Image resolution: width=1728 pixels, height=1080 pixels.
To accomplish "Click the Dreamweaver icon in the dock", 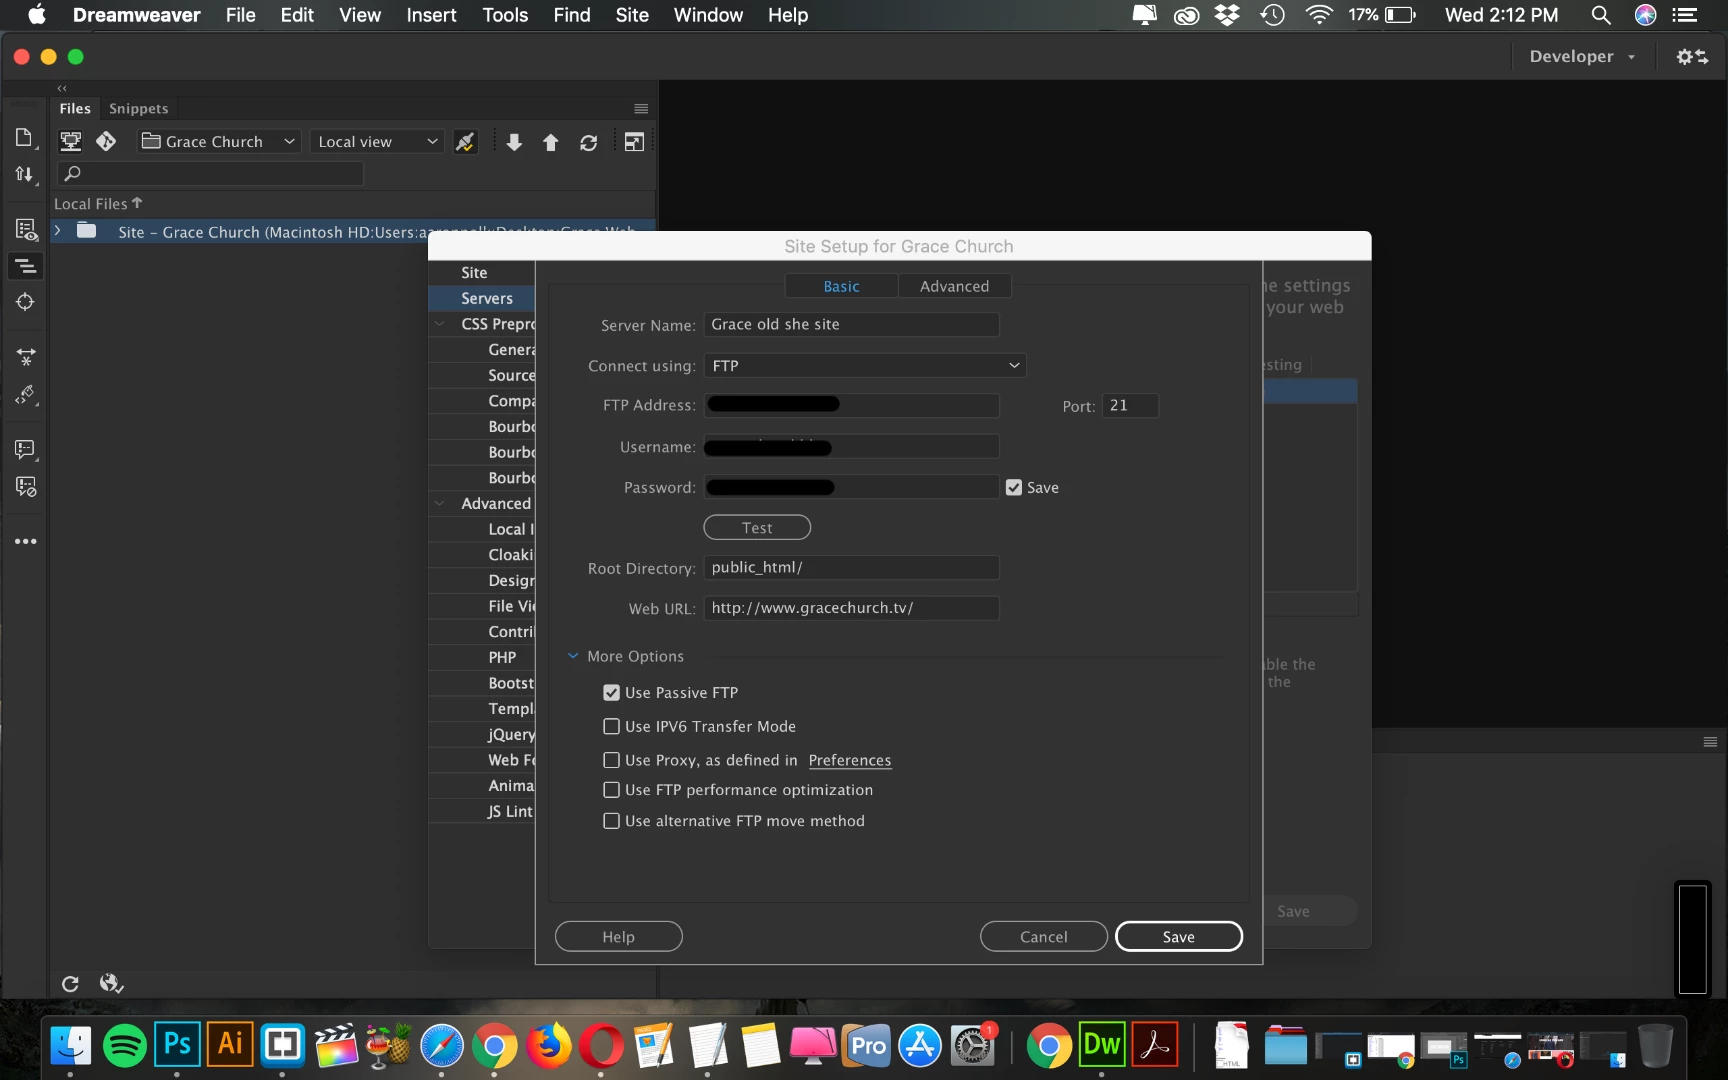I will tap(1101, 1046).
